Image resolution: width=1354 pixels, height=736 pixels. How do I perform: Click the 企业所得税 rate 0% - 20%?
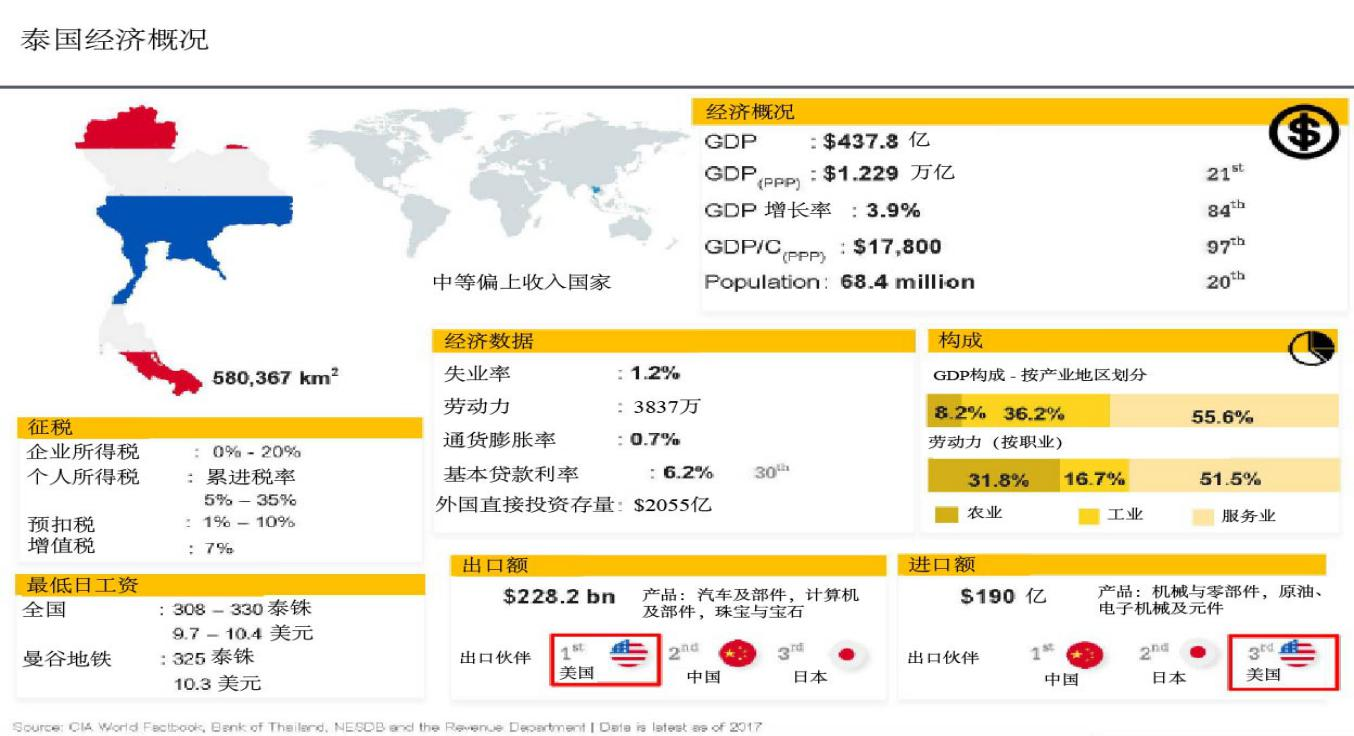click(255, 452)
